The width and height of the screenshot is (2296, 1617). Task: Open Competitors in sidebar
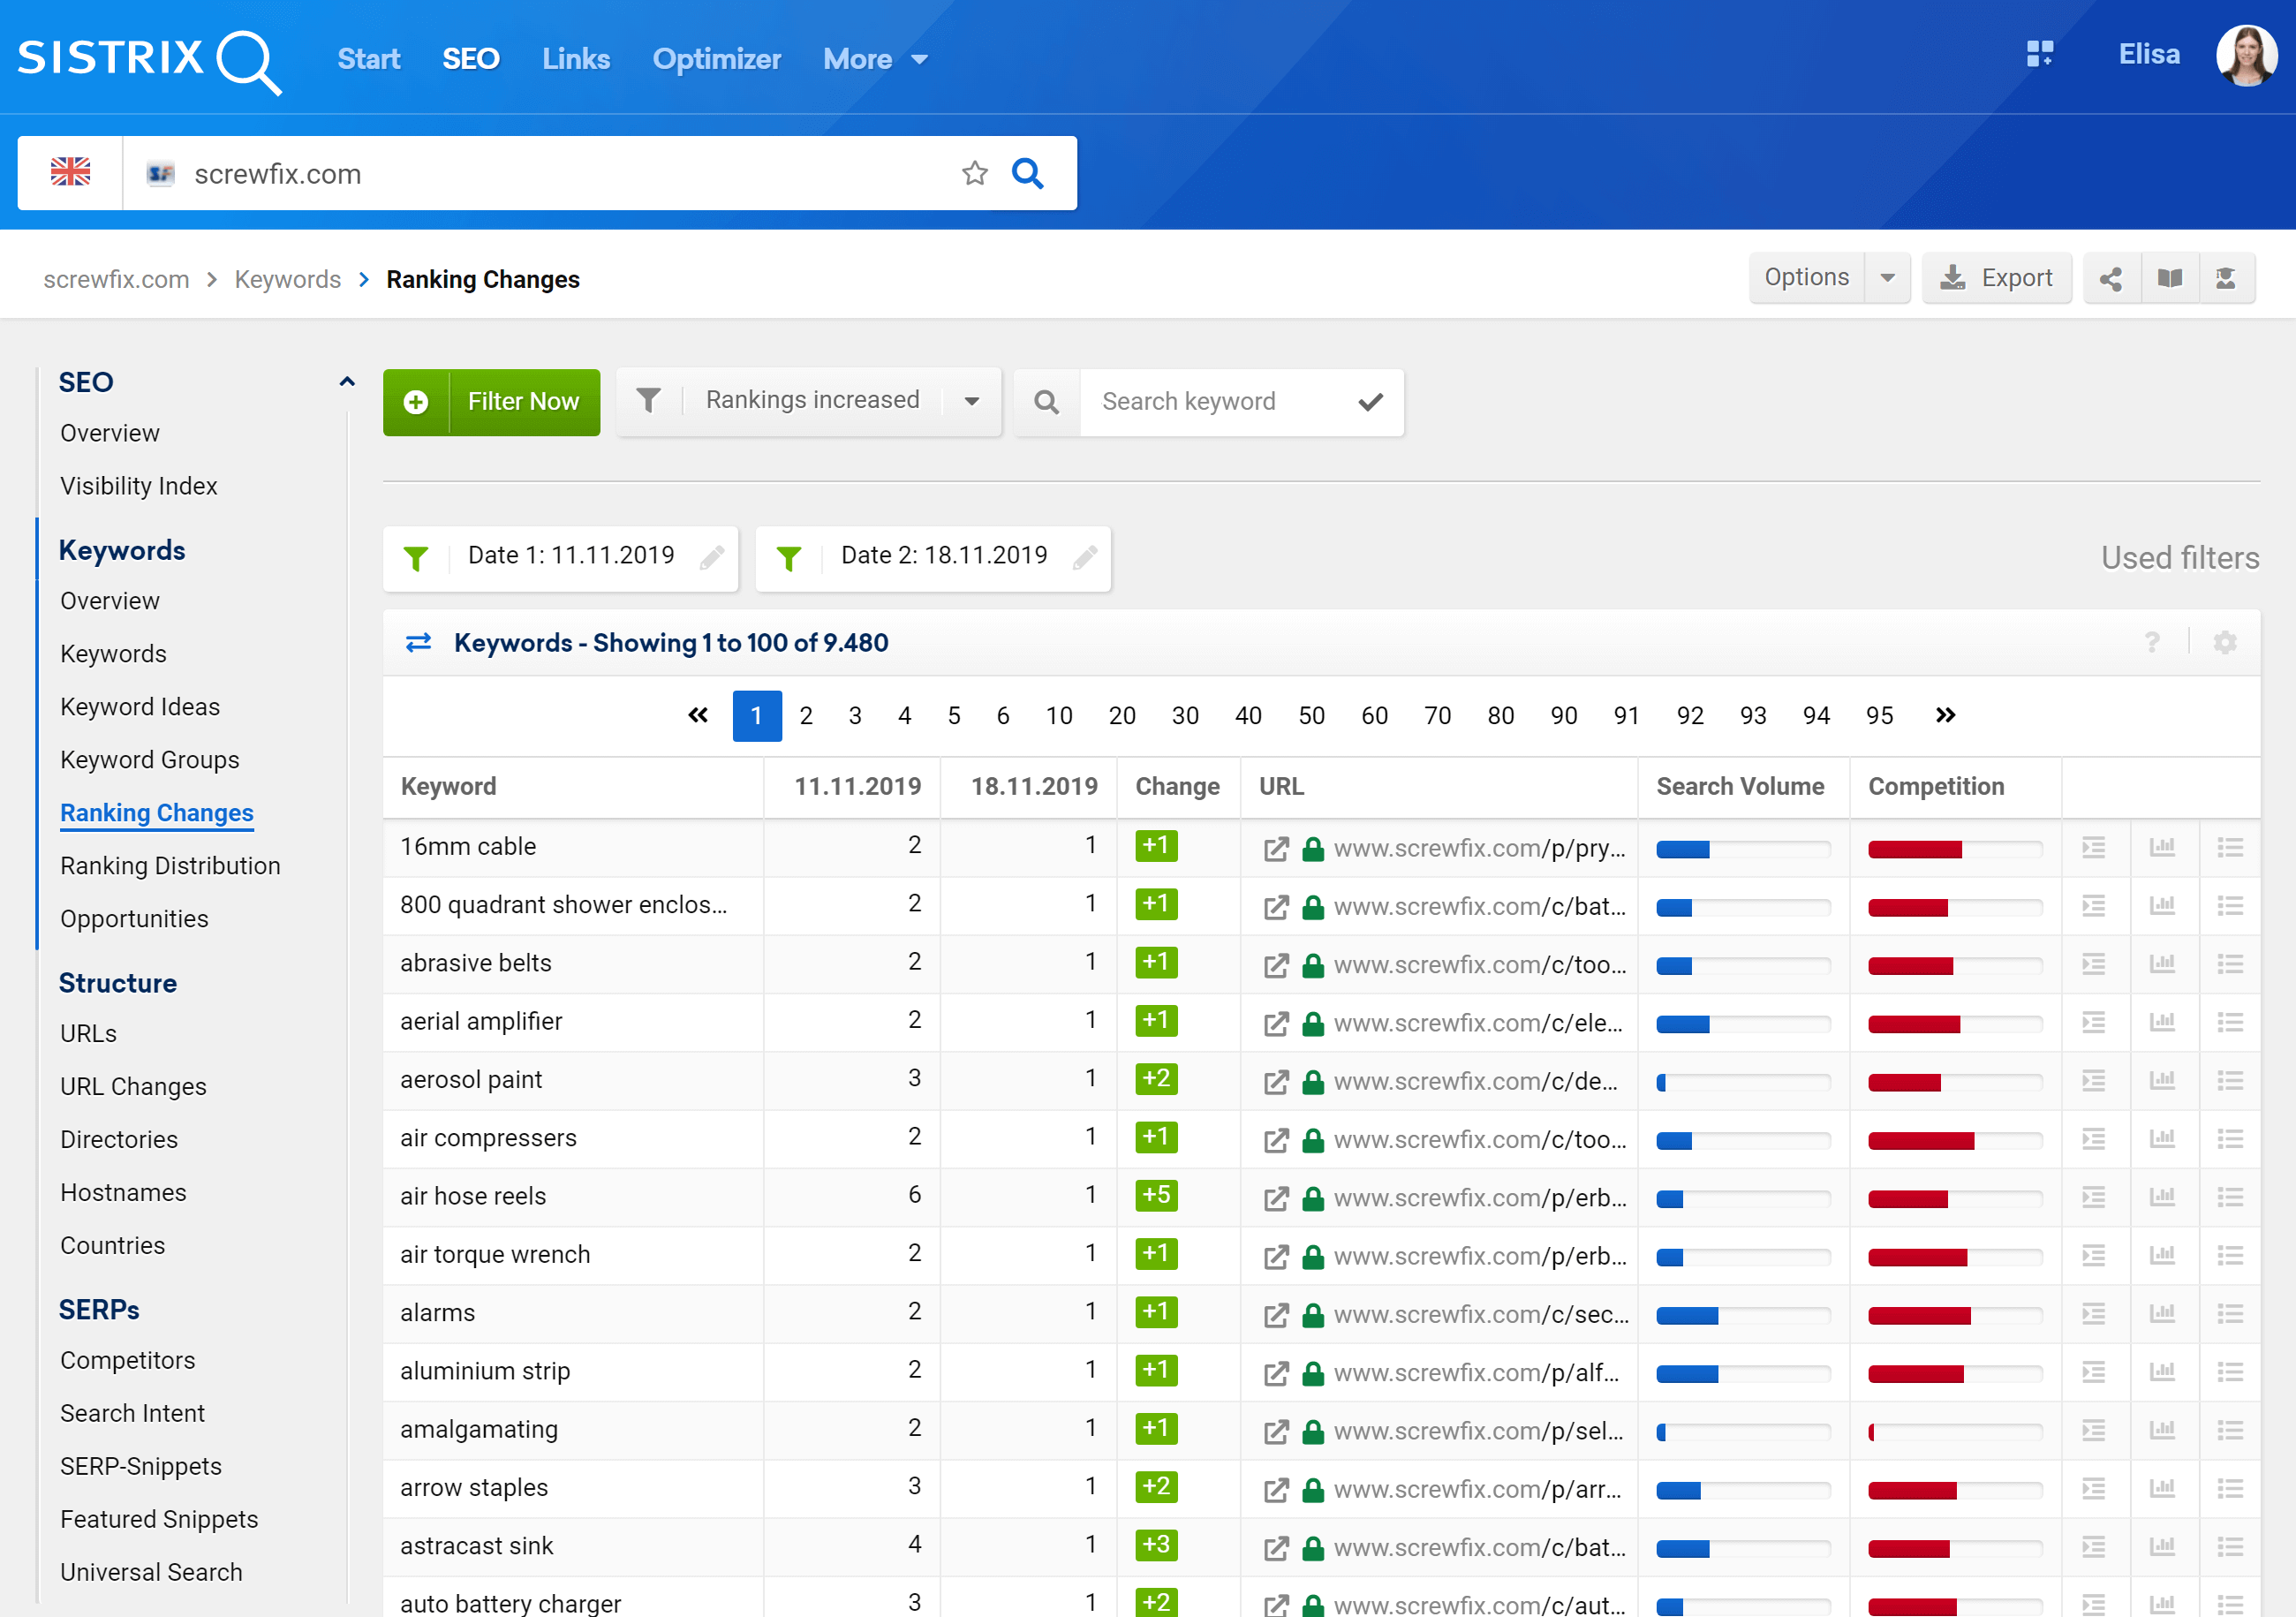[x=128, y=1361]
